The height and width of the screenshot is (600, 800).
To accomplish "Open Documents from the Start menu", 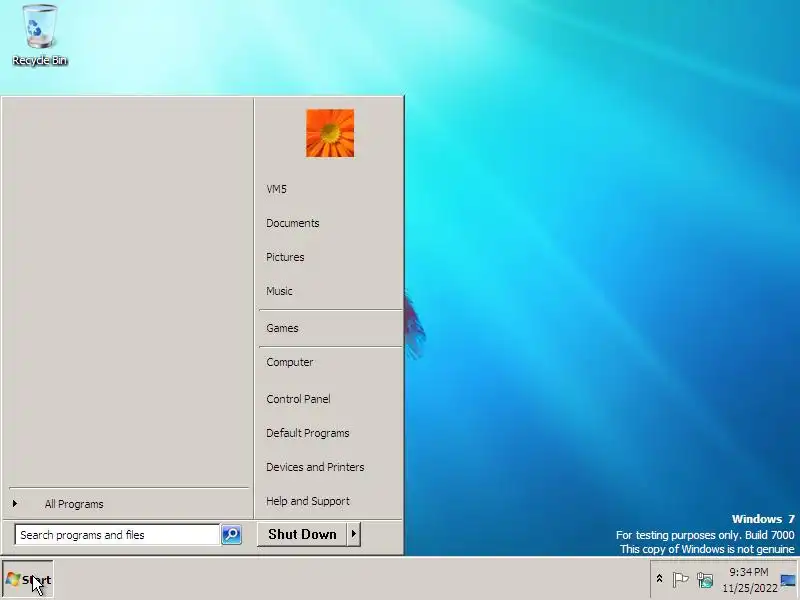I will (330, 223).
